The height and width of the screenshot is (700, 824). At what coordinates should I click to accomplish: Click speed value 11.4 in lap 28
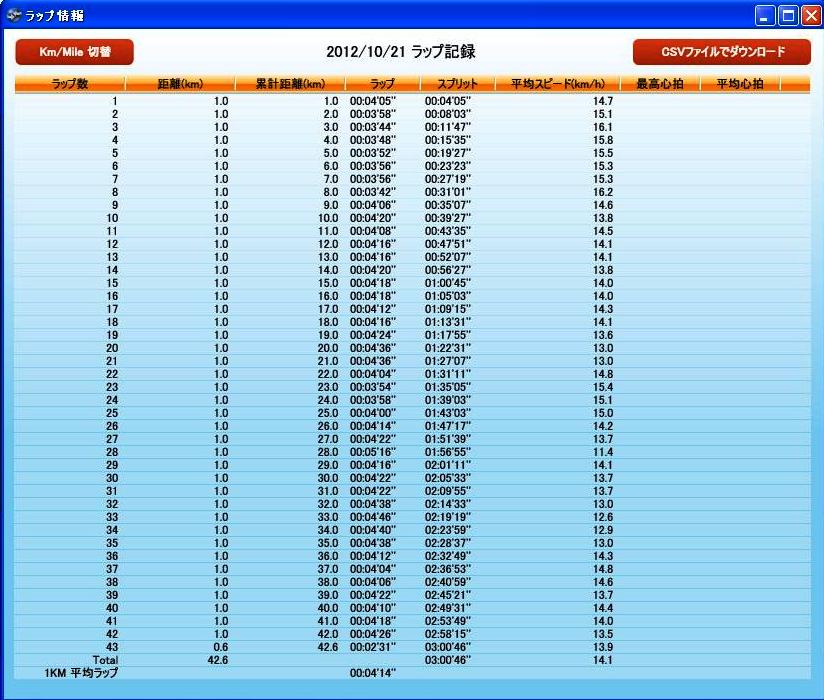(603, 452)
